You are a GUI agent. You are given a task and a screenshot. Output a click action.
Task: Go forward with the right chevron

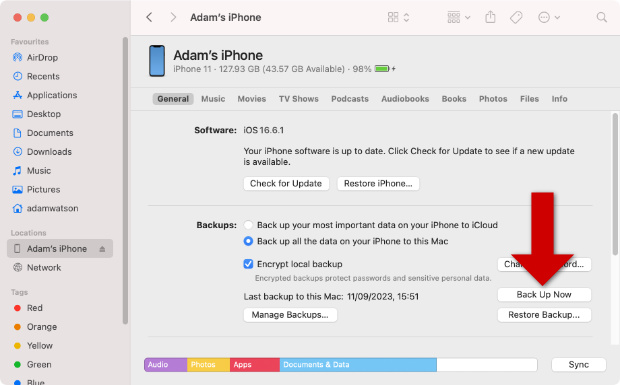(x=173, y=17)
